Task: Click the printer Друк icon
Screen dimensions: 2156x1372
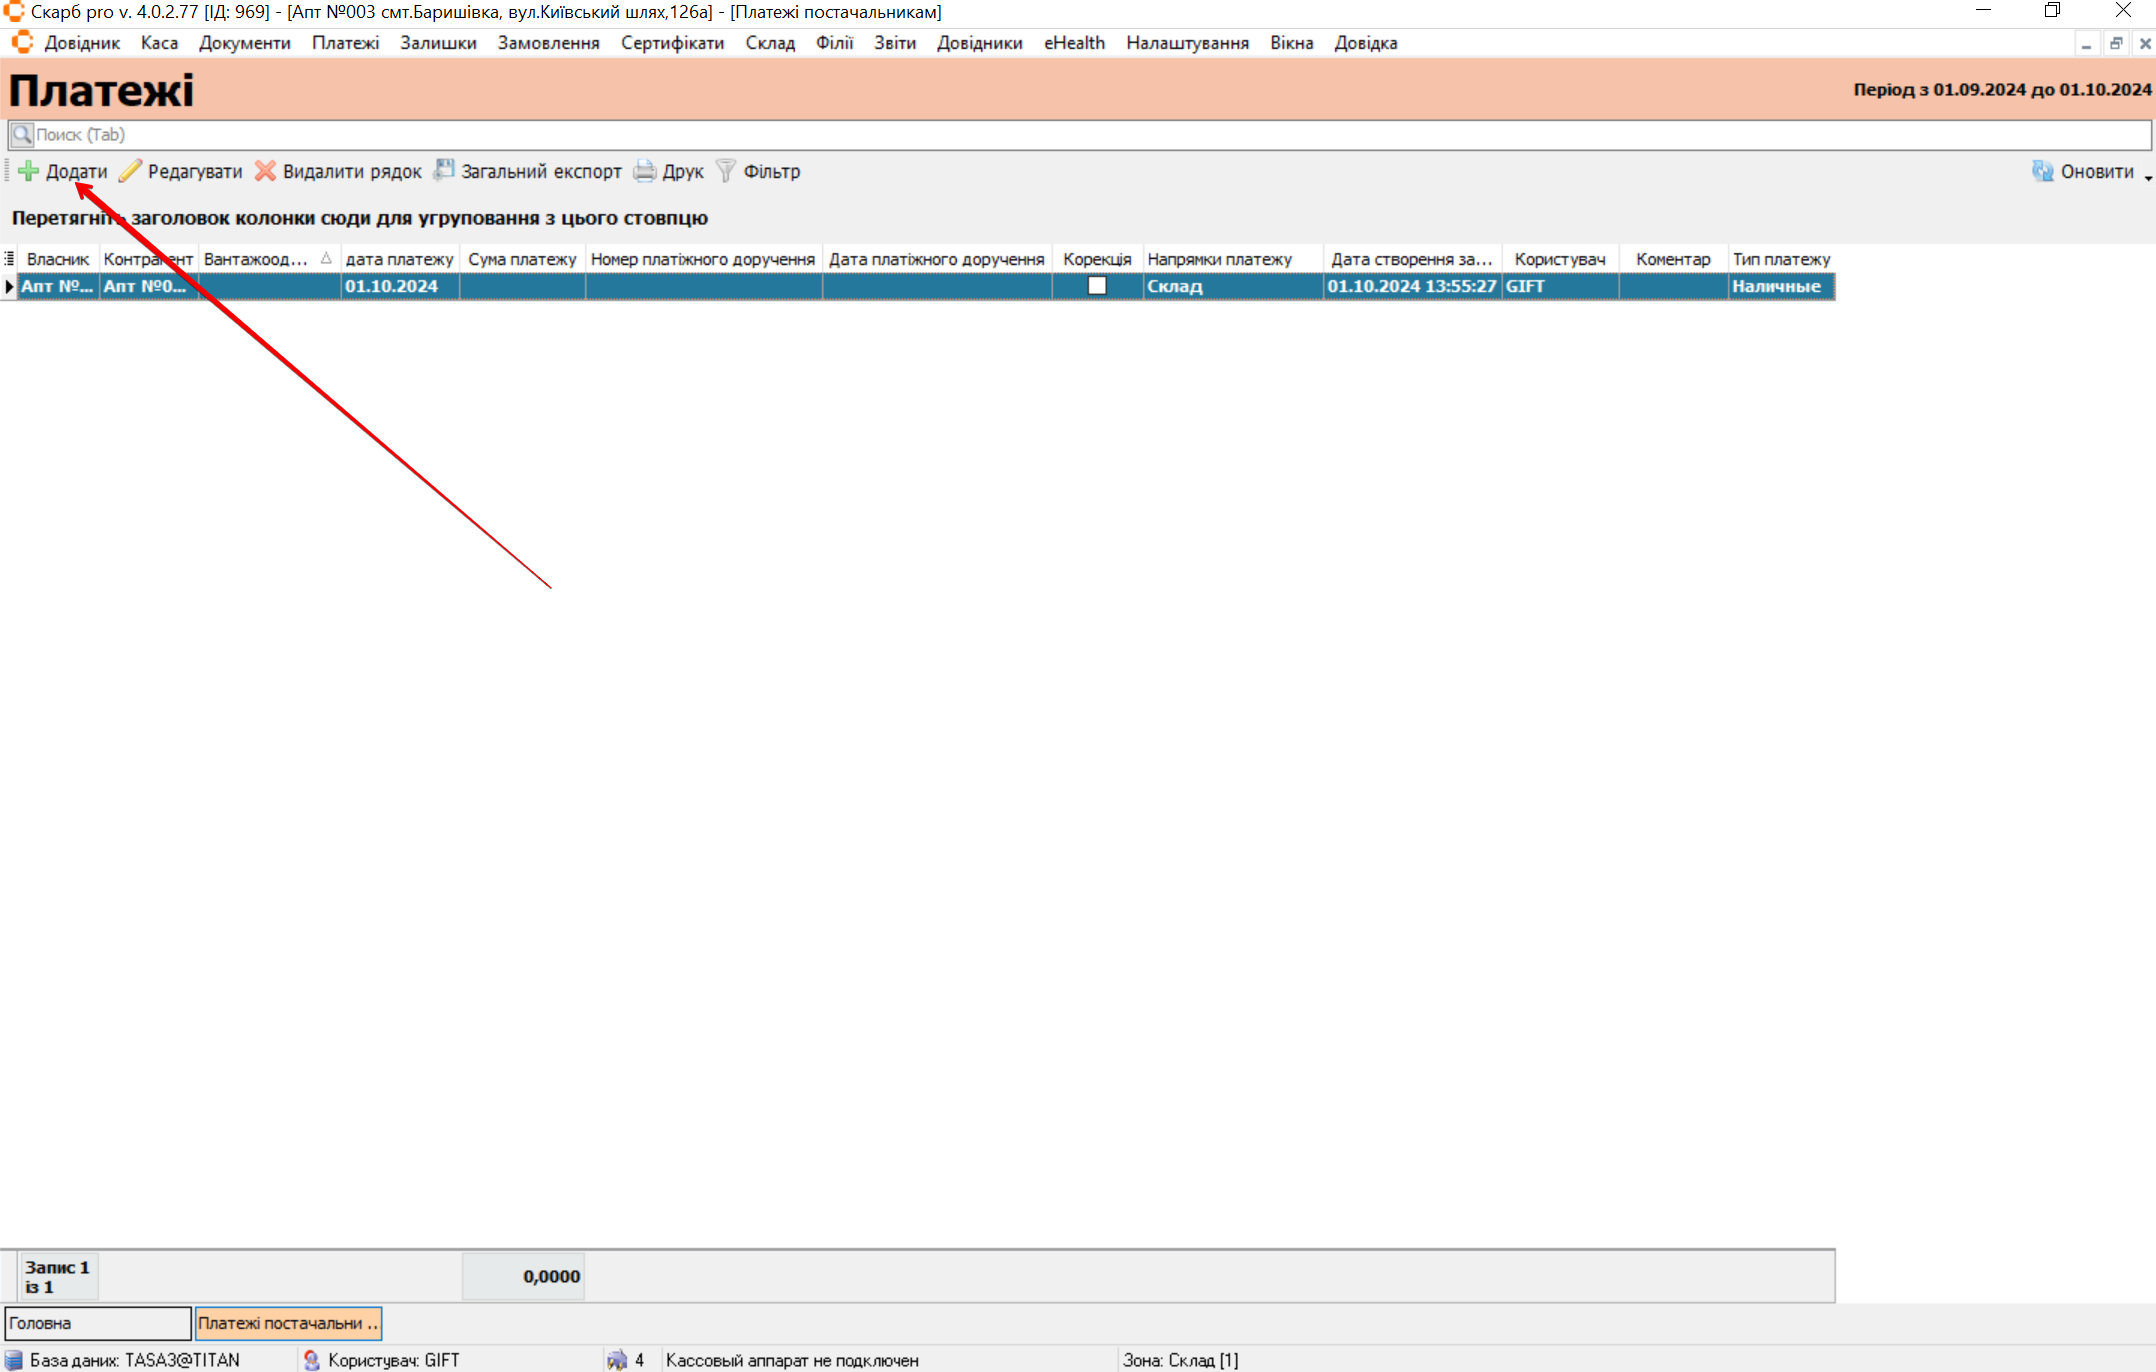Action: tap(645, 171)
